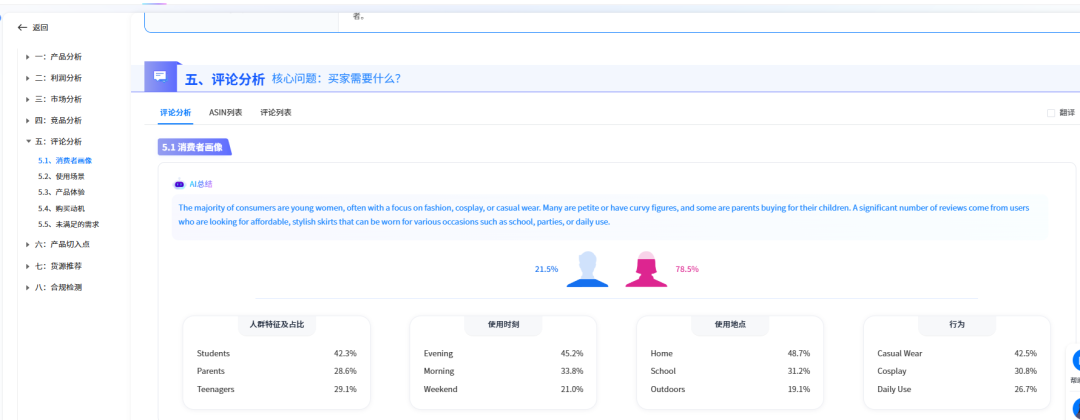The height and width of the screenshot is (420, 1080).
Task: Click the AI总结 label
Action: [x=201, y=185]
